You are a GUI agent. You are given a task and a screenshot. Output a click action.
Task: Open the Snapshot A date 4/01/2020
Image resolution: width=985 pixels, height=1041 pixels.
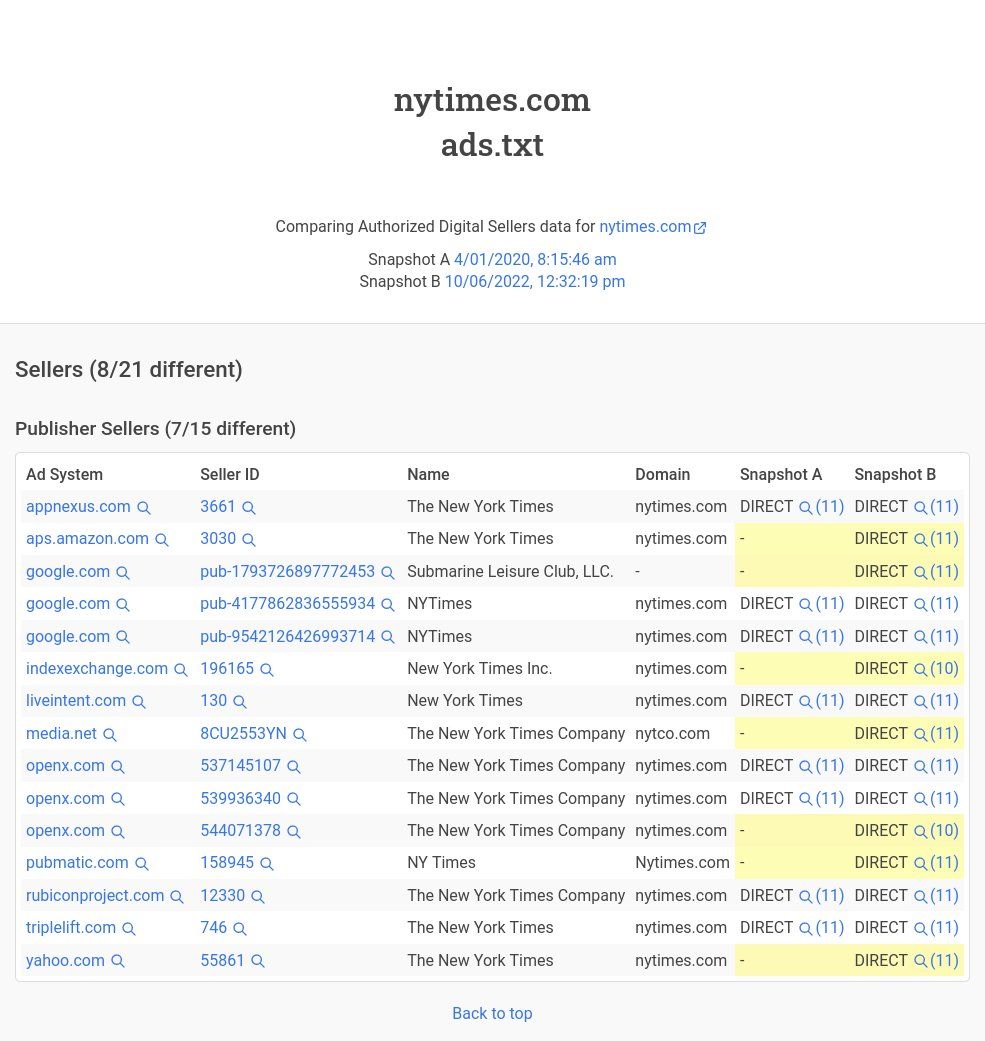tap(535, 260)
